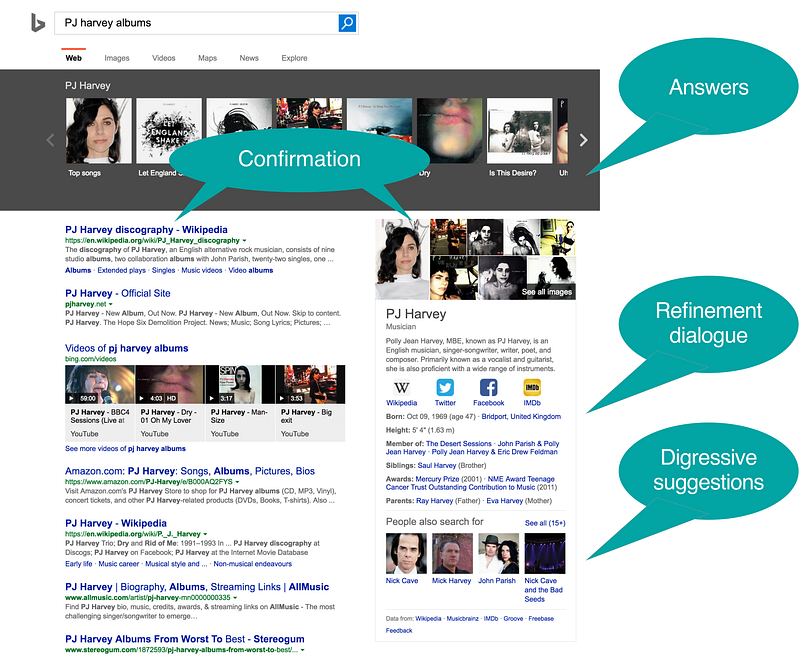
Task: Open the Bridport, United Kingdom link
Action: click(x=521, y=417)
